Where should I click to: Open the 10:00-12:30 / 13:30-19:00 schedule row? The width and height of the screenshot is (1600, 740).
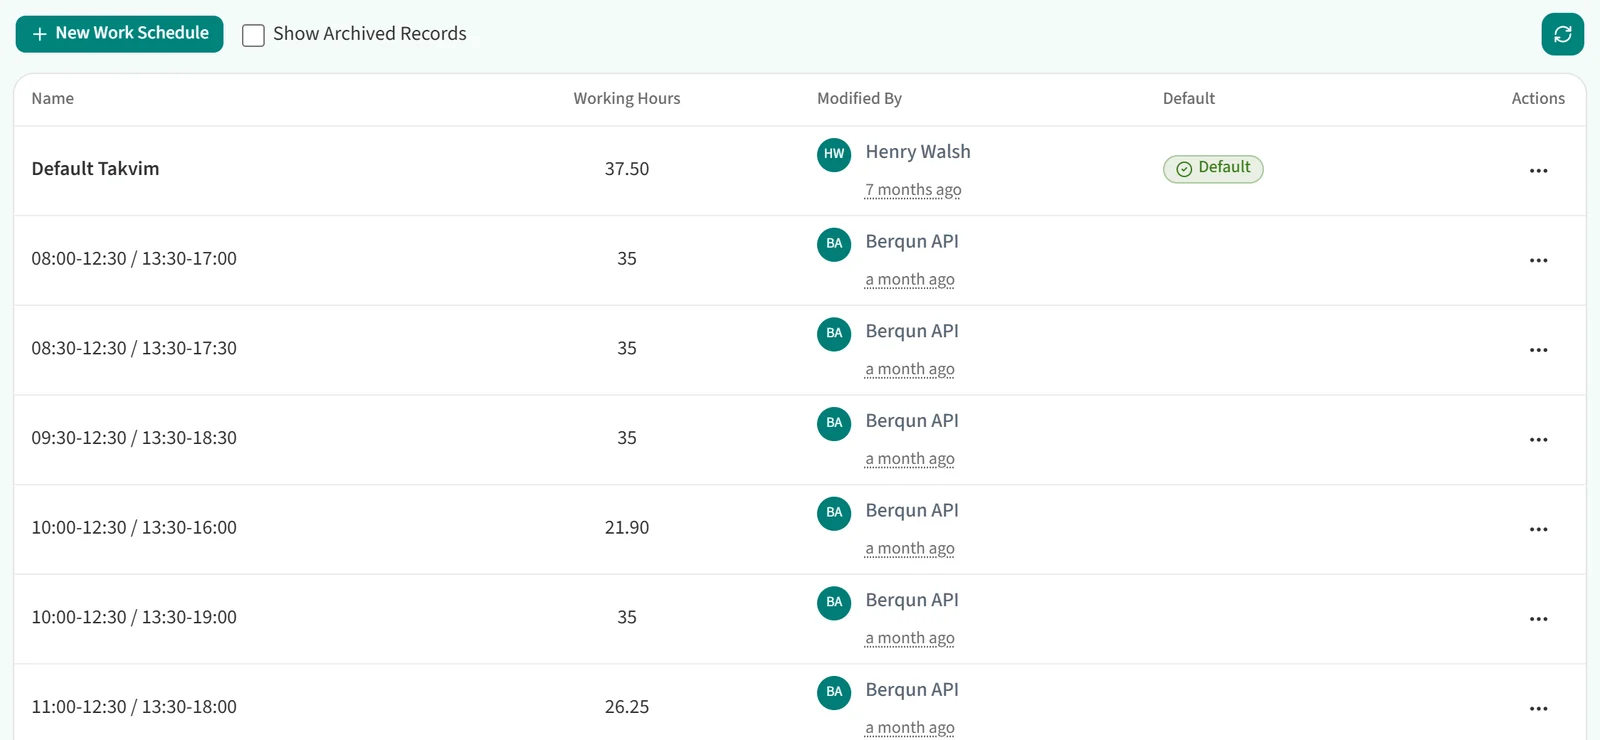coord(800,619)
